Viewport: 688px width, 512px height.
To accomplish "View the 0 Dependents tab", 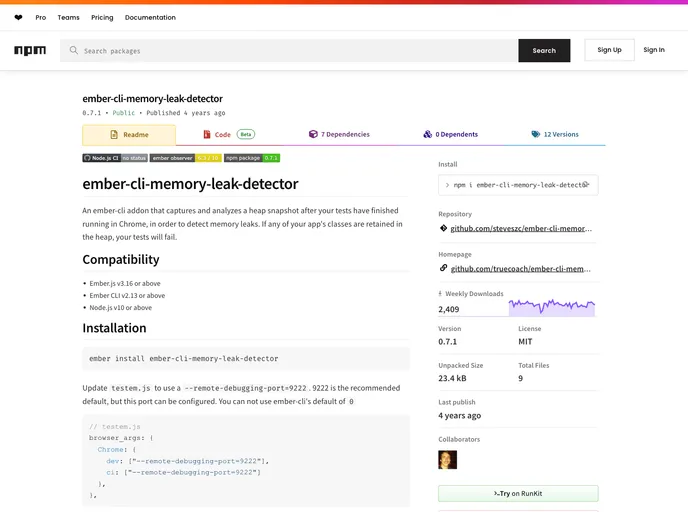I will pos(451,134).
